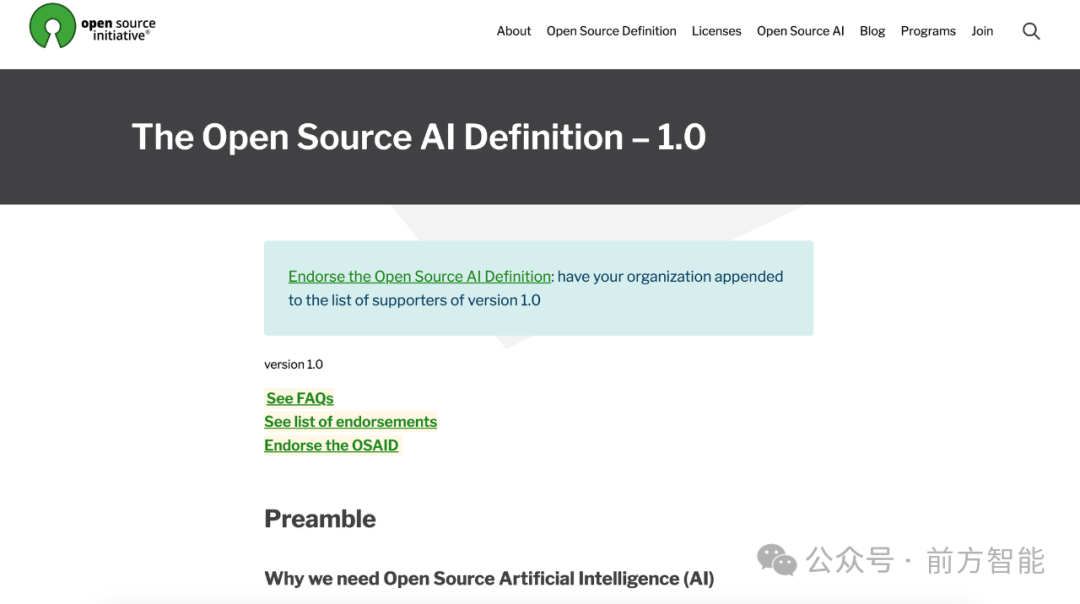Visit the Blog from top navigation
Screen dimensions: 1080x604
872,31
